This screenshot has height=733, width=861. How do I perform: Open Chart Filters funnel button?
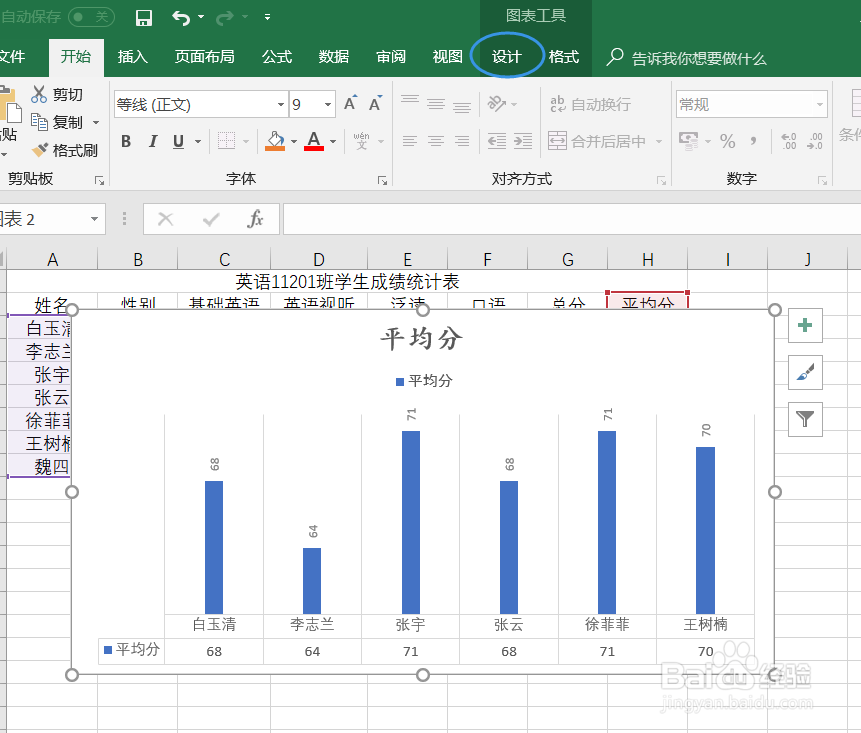[x=805, y=419]
